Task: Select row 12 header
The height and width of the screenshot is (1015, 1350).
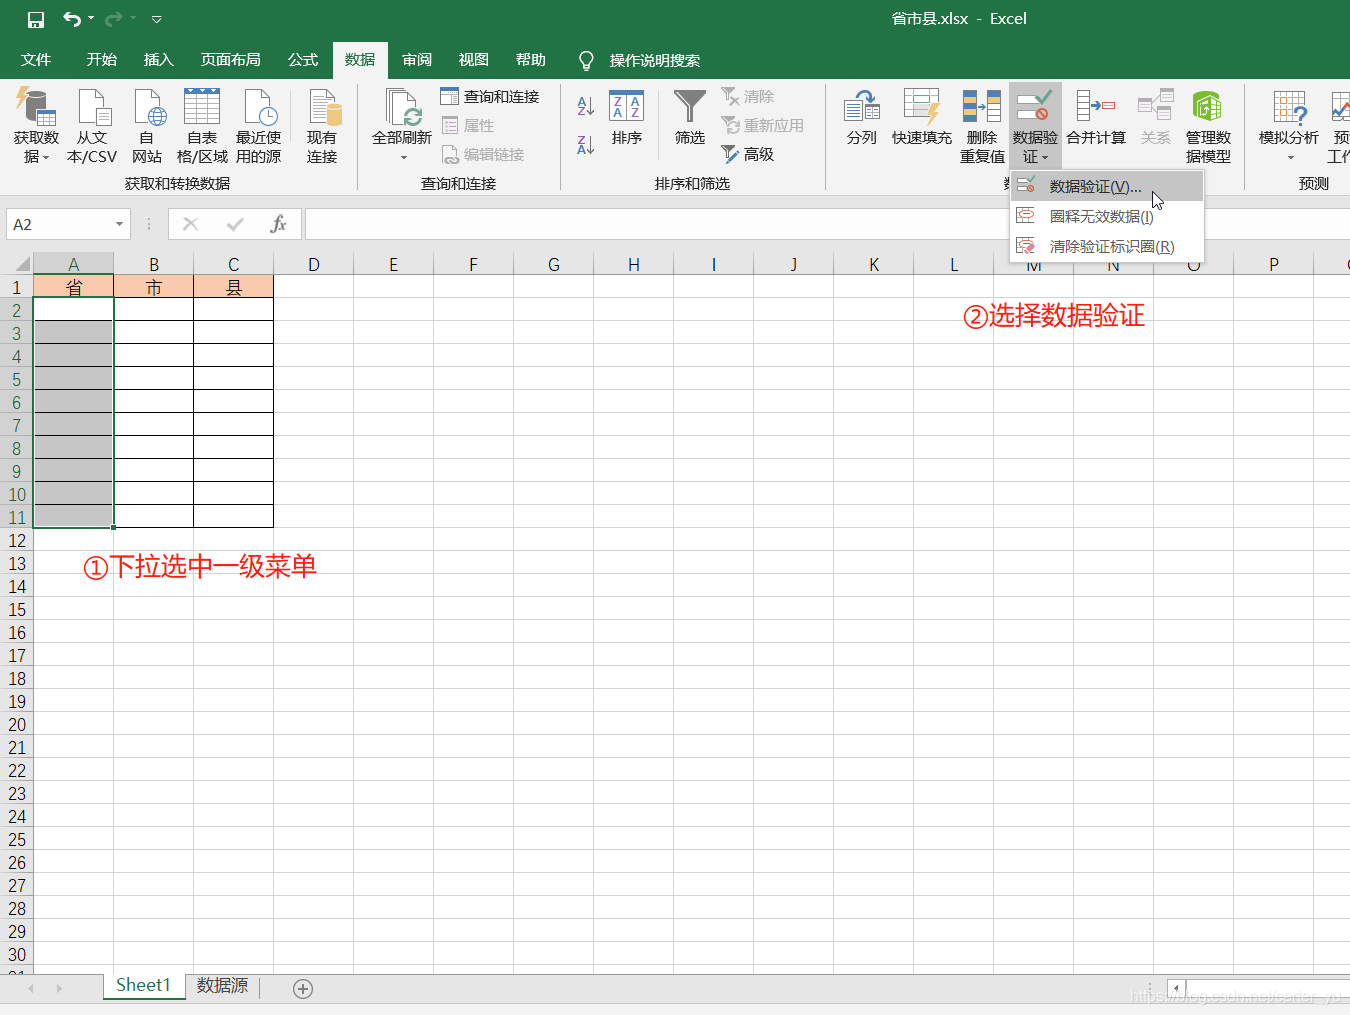Action: coord(17,541)
